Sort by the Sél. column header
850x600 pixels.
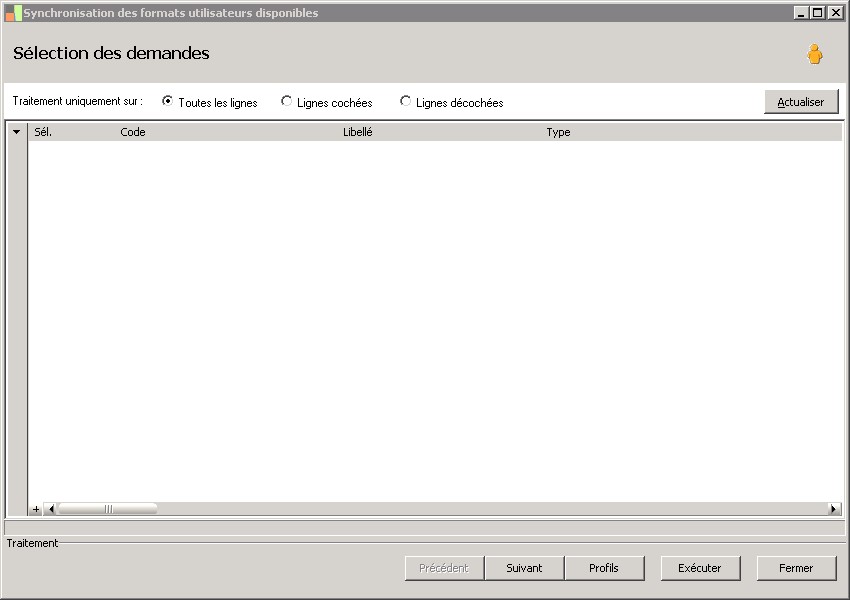43,132
